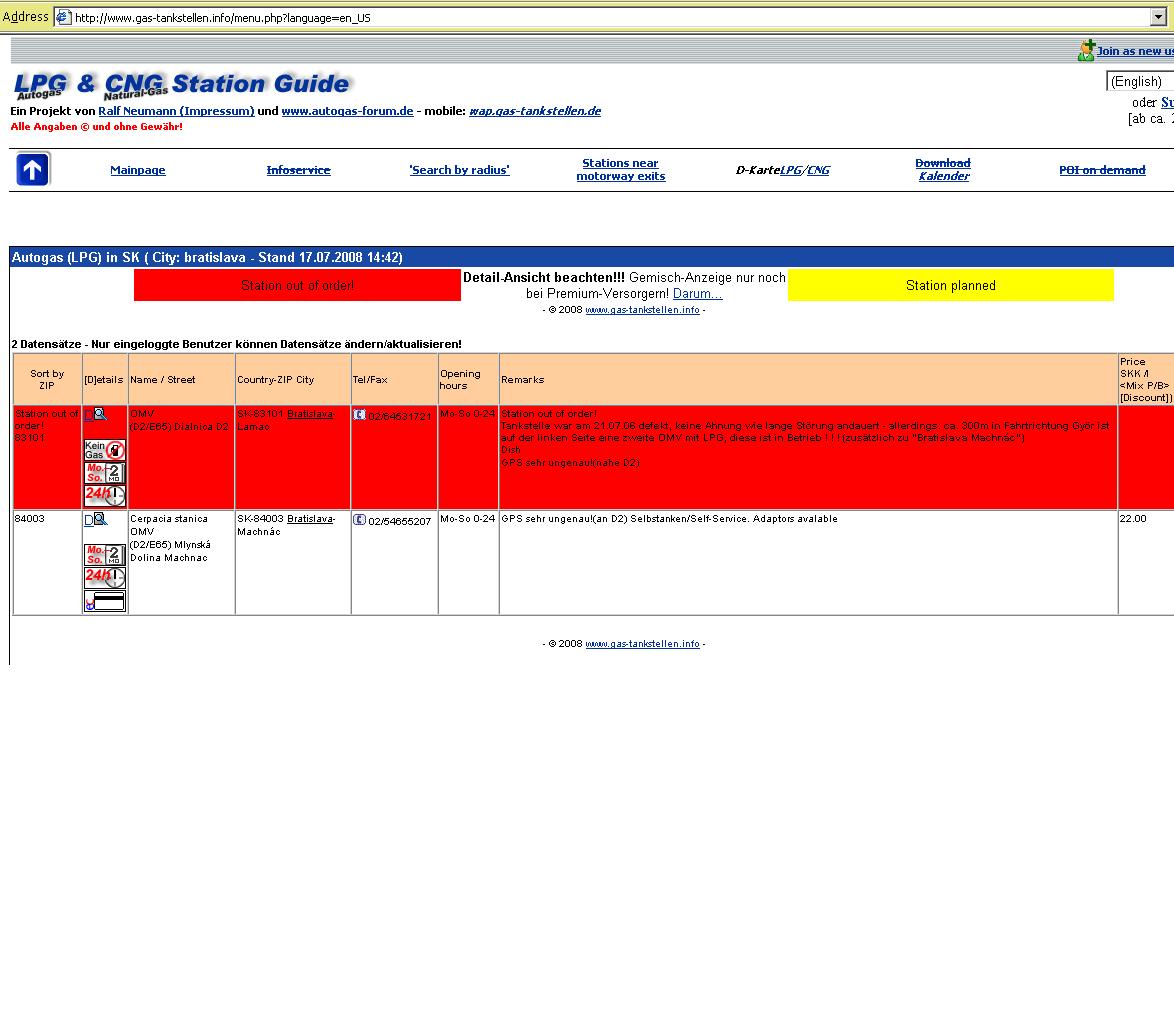
Task: Open 'Search by radius'
Action: [460, 170]
